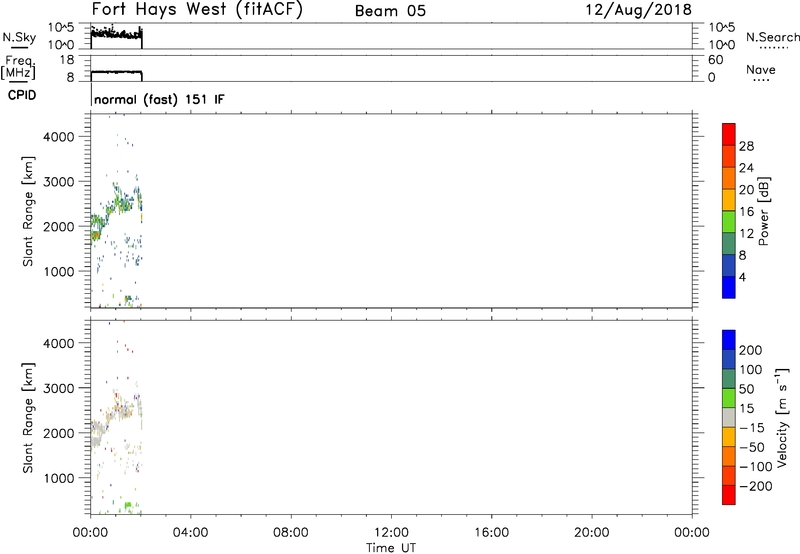
Task: Click the 'Nave' legend label
Action: coord(760,69)
